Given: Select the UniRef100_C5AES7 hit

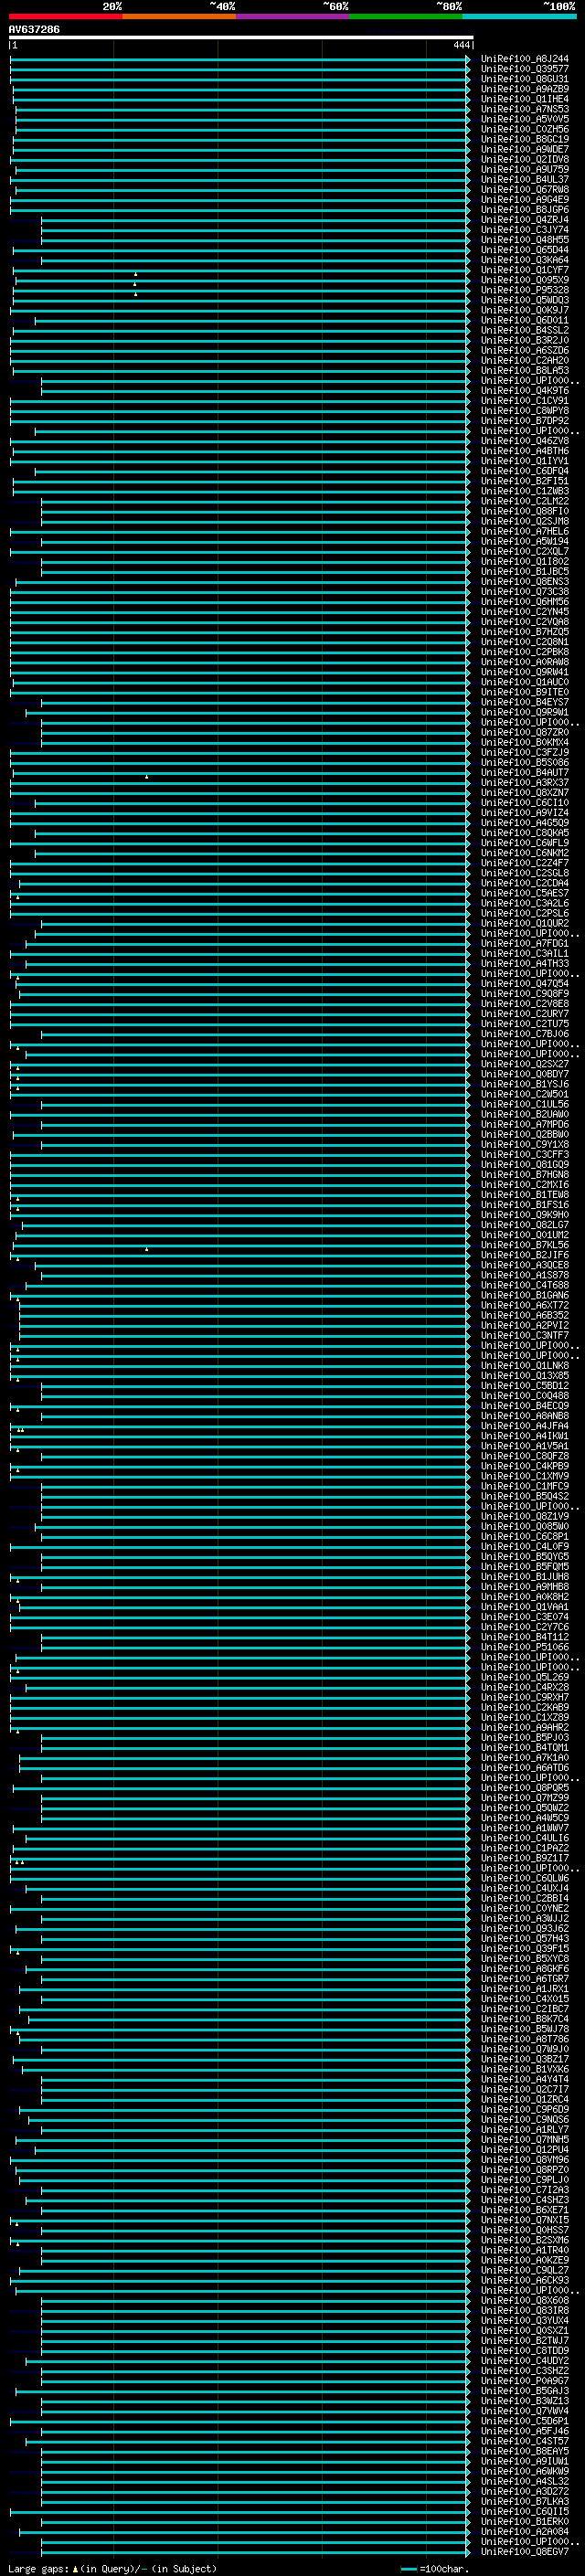Looking at the screenshot, I should pyautogui.click(x=525, y=893).
